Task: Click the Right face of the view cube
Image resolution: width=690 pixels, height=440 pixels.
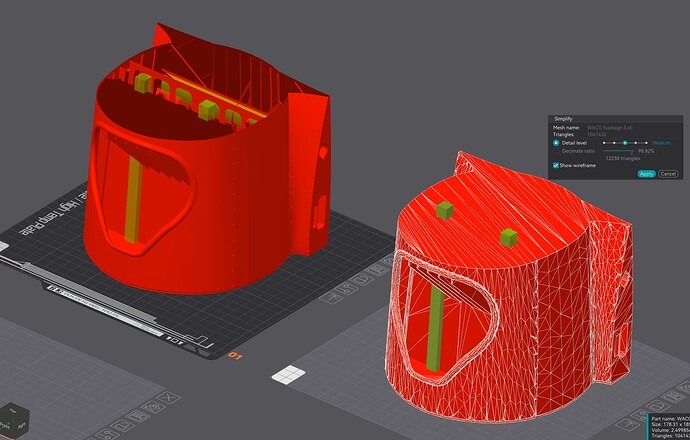Action: coord(21,426)
